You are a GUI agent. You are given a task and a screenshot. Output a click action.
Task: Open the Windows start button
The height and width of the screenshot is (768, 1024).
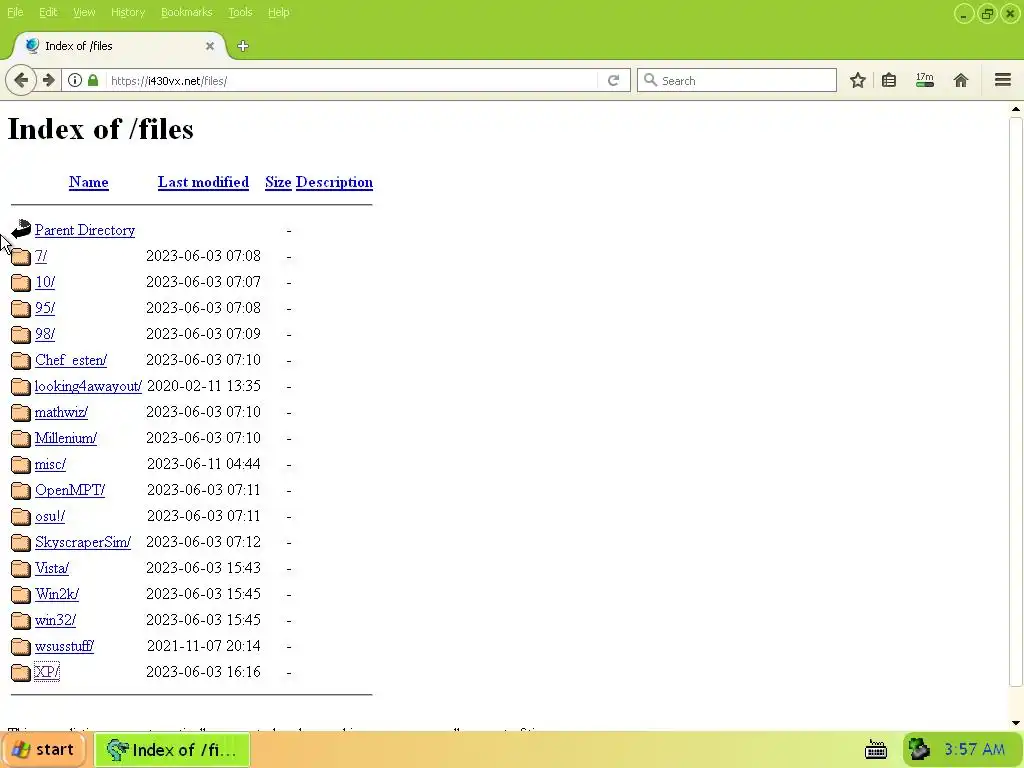tap(44, 749)
